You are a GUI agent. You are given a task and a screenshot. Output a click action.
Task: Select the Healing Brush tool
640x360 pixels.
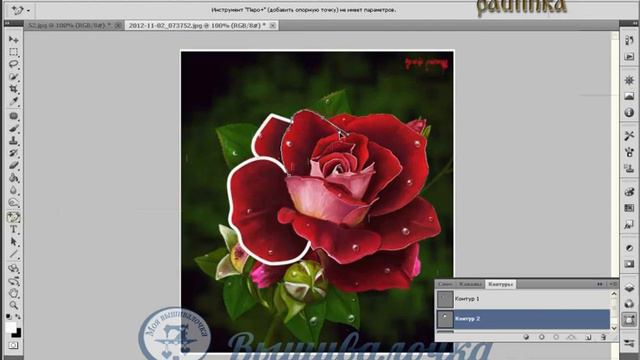pyautogui.click(x=13, y=116)
